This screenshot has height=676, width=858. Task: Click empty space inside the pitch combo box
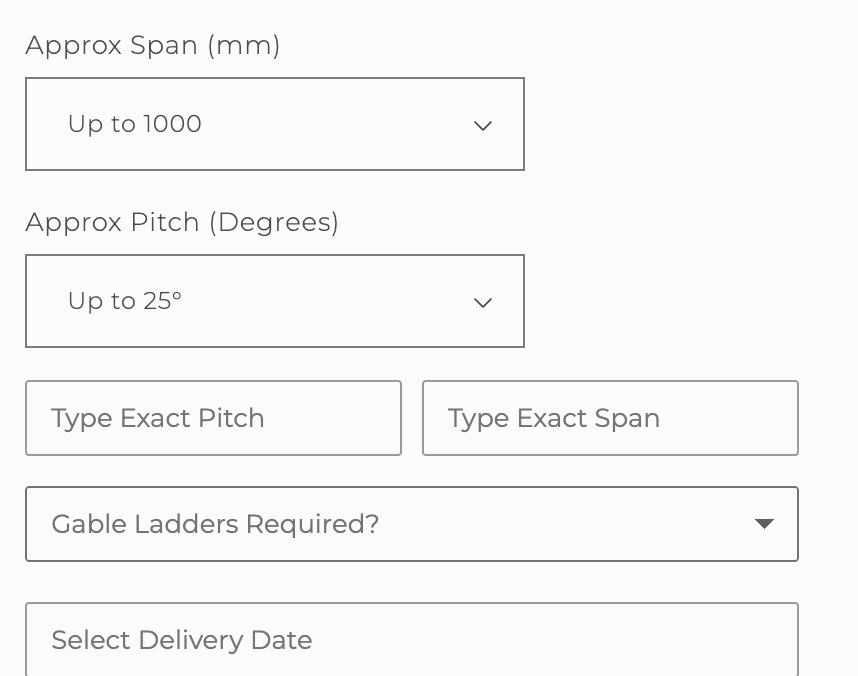[330, 301]
